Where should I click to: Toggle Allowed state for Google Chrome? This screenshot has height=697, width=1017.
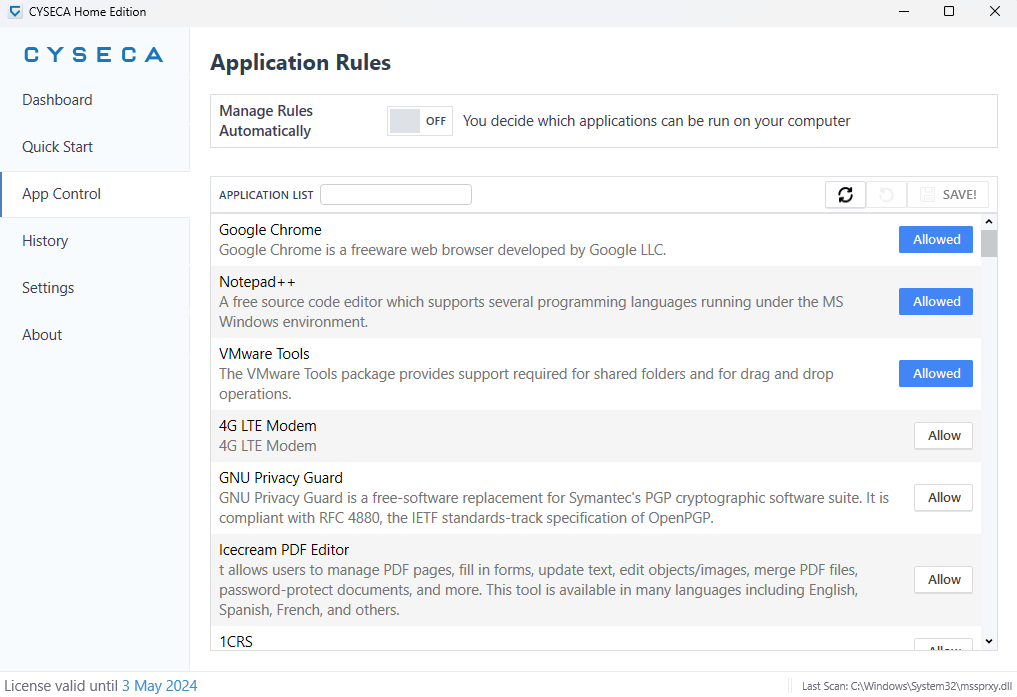pos(935,240)
